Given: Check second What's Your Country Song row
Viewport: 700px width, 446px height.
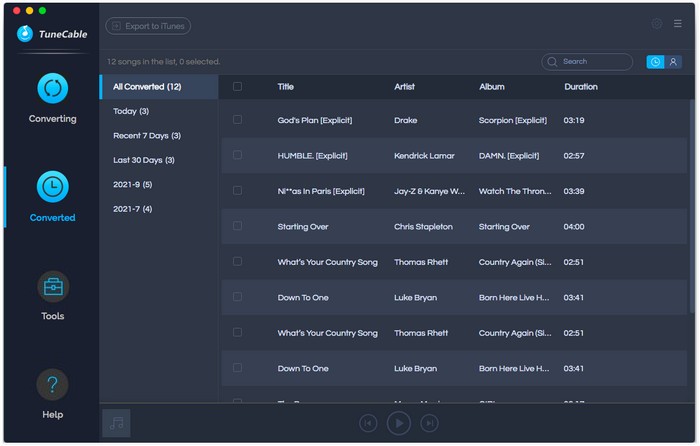Looking at the screenshot, I should pyautogui.click(x=238, y=332).
